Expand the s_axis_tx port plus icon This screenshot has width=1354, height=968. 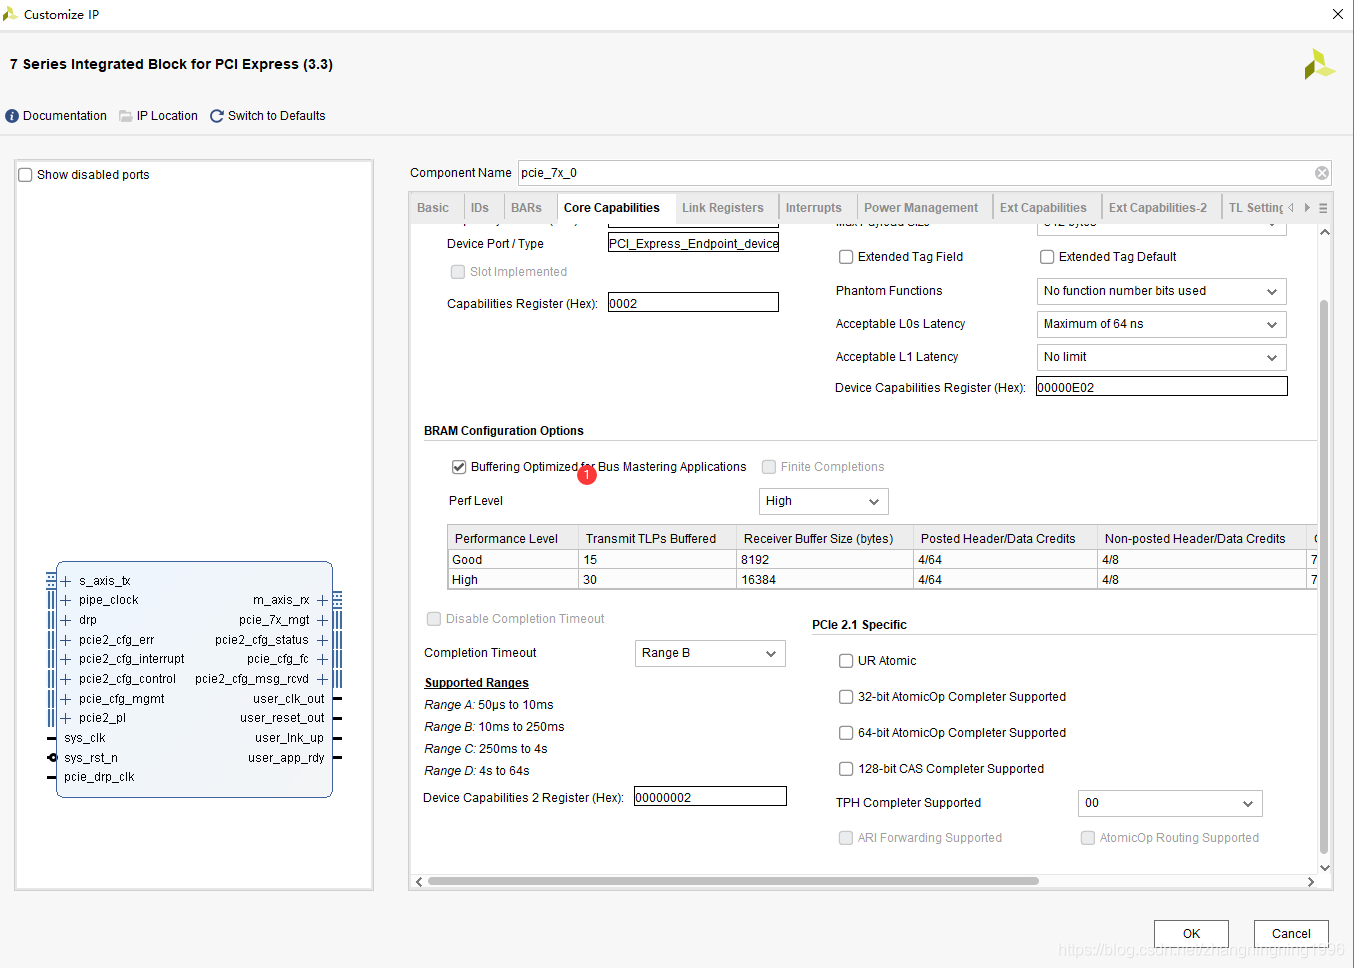point(66,581)
